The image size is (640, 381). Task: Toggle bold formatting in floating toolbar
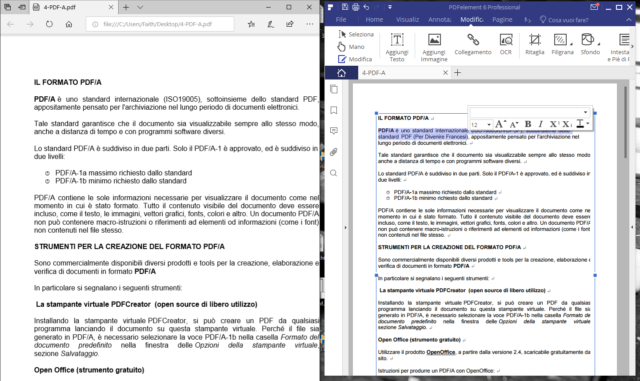pyautogui.click(x=528, y=124)
